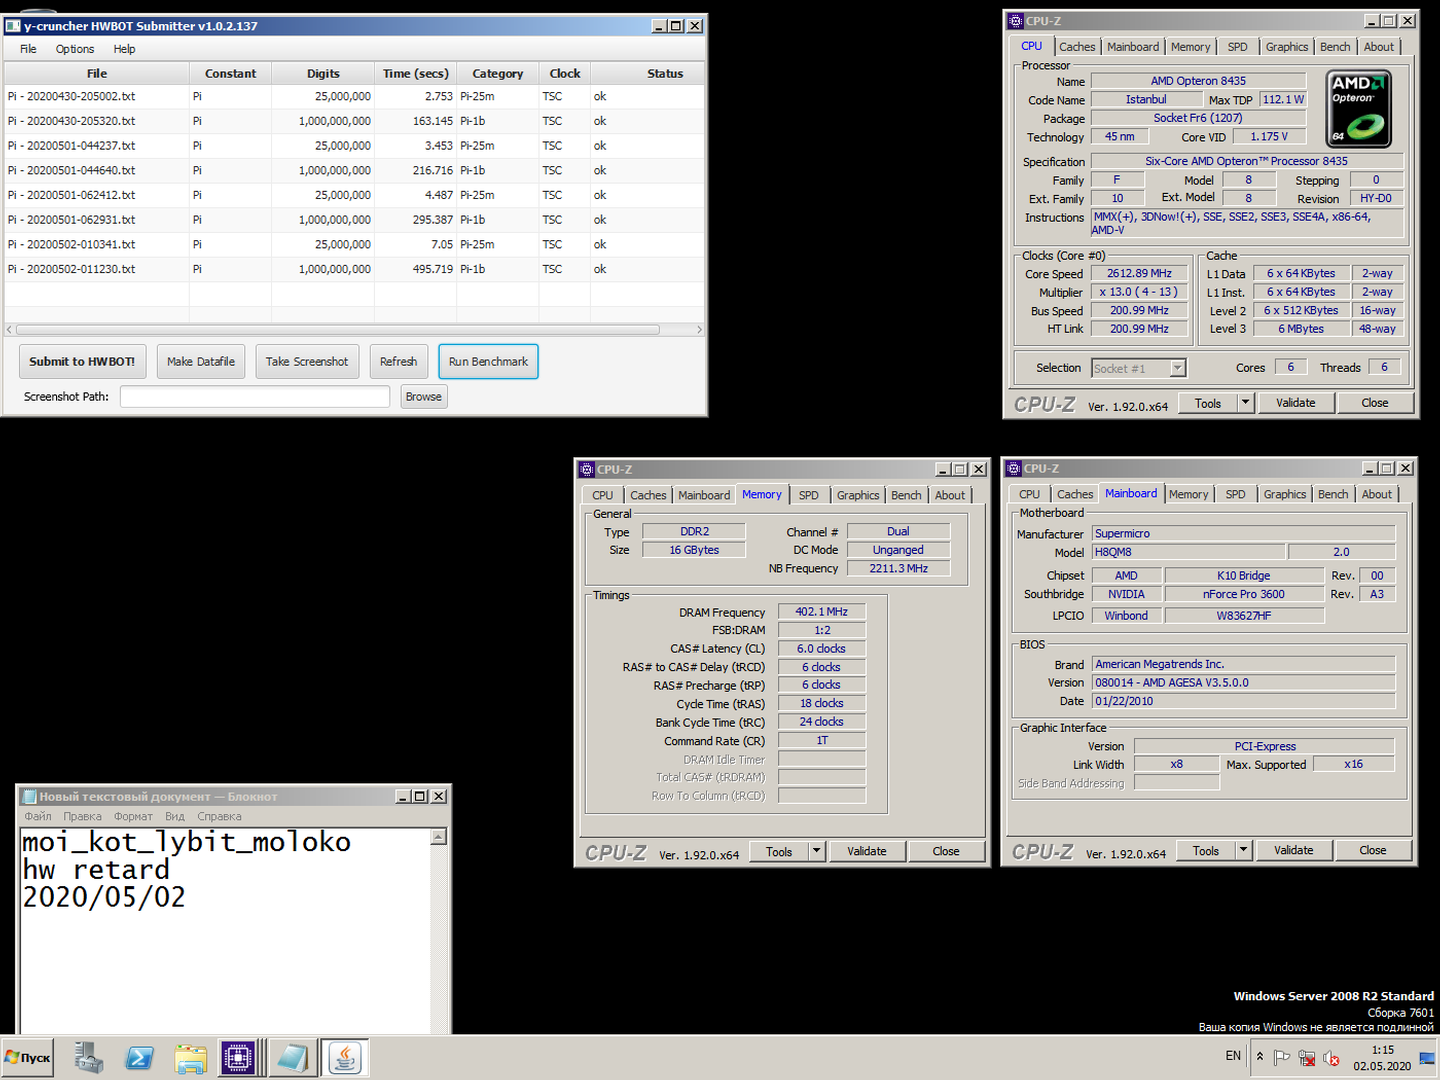
Task: Click Tools button in CPU-Z Mainboard window
Action: point(1206,850)
